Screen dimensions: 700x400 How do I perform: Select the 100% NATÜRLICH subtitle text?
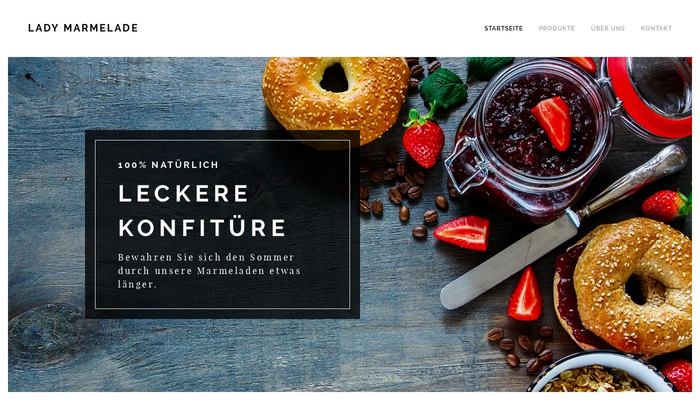pos(168,165)
